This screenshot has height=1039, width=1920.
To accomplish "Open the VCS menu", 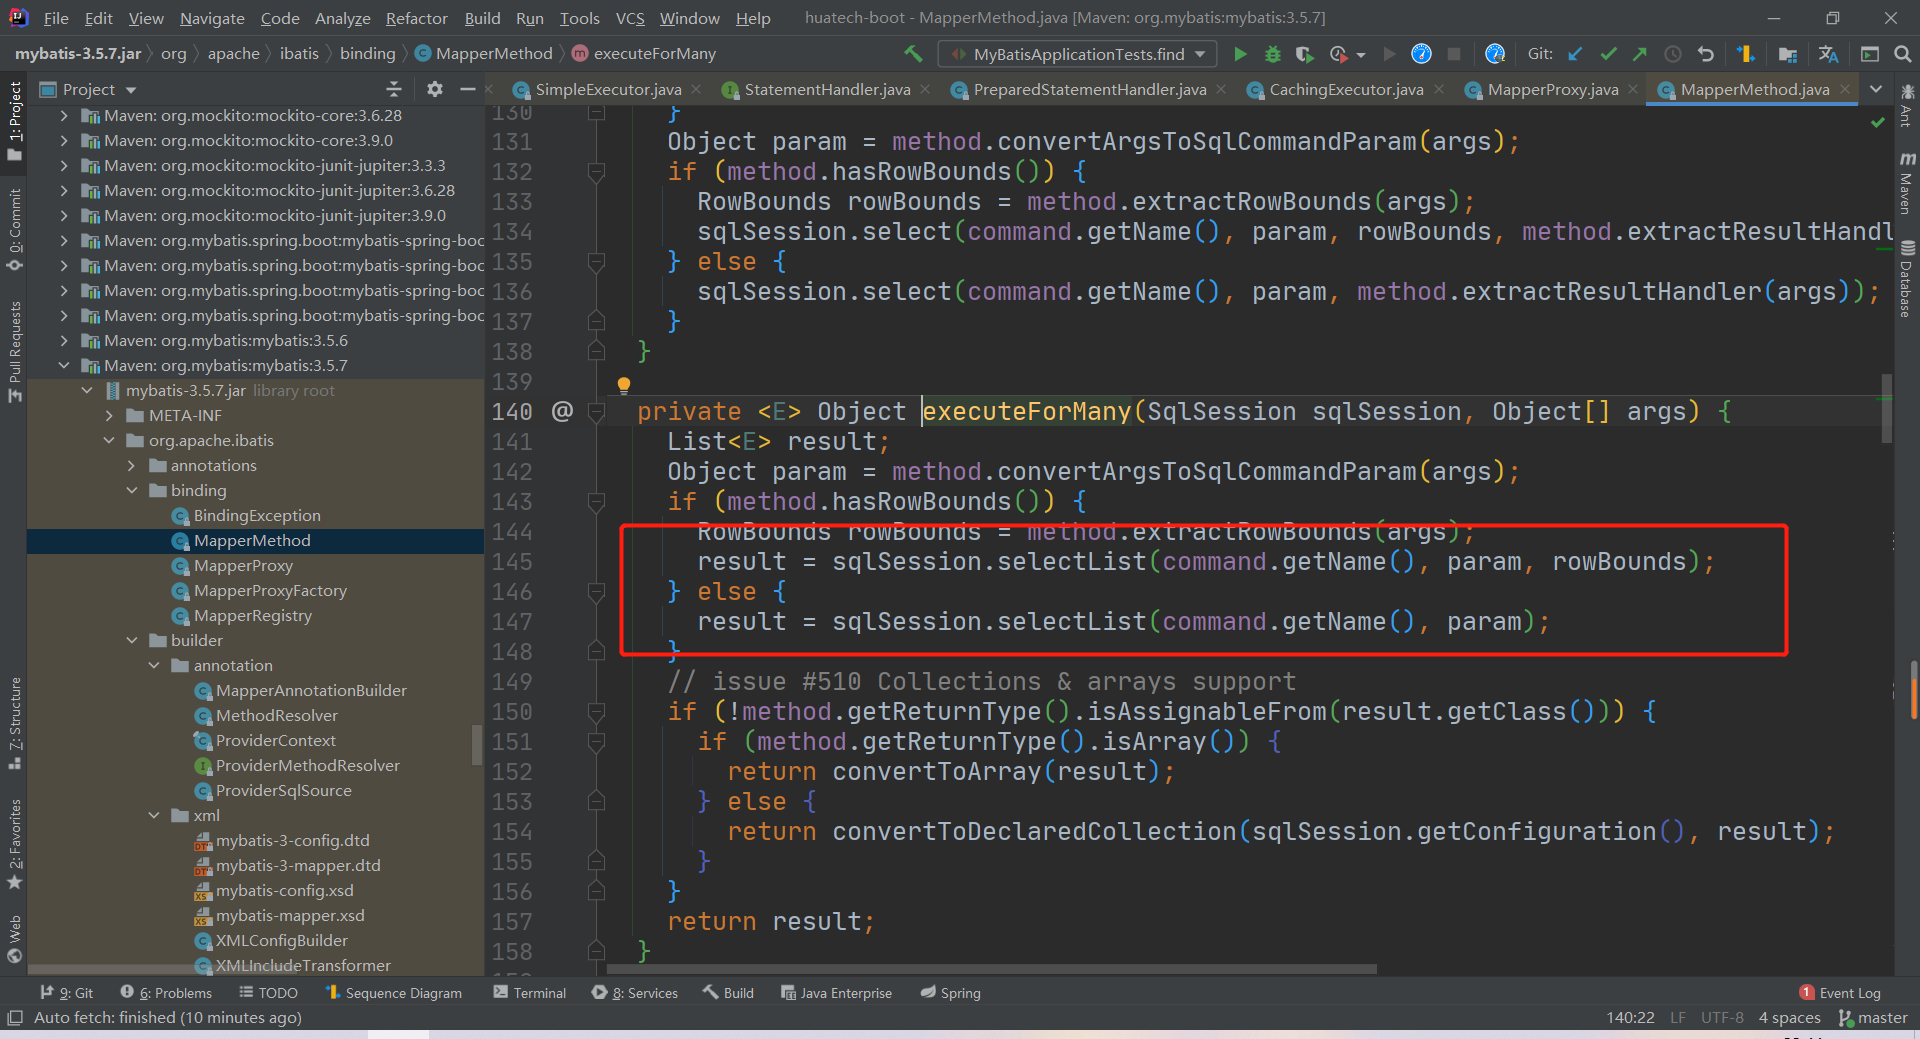I will point(630,18).
